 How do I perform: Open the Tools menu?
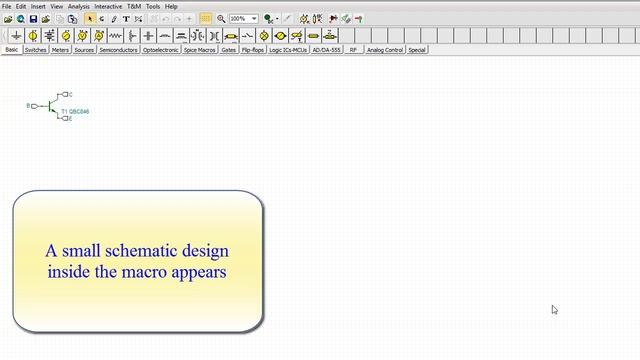[x=153, y=7]
